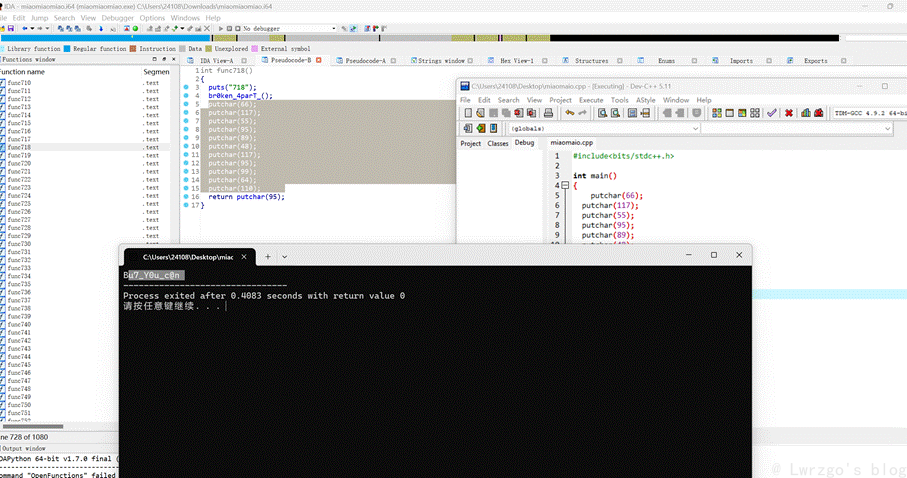Open IDA jump forward history dropdown arrow
The height and width of the screenshot is (478, 907).
tap(47, 28)
